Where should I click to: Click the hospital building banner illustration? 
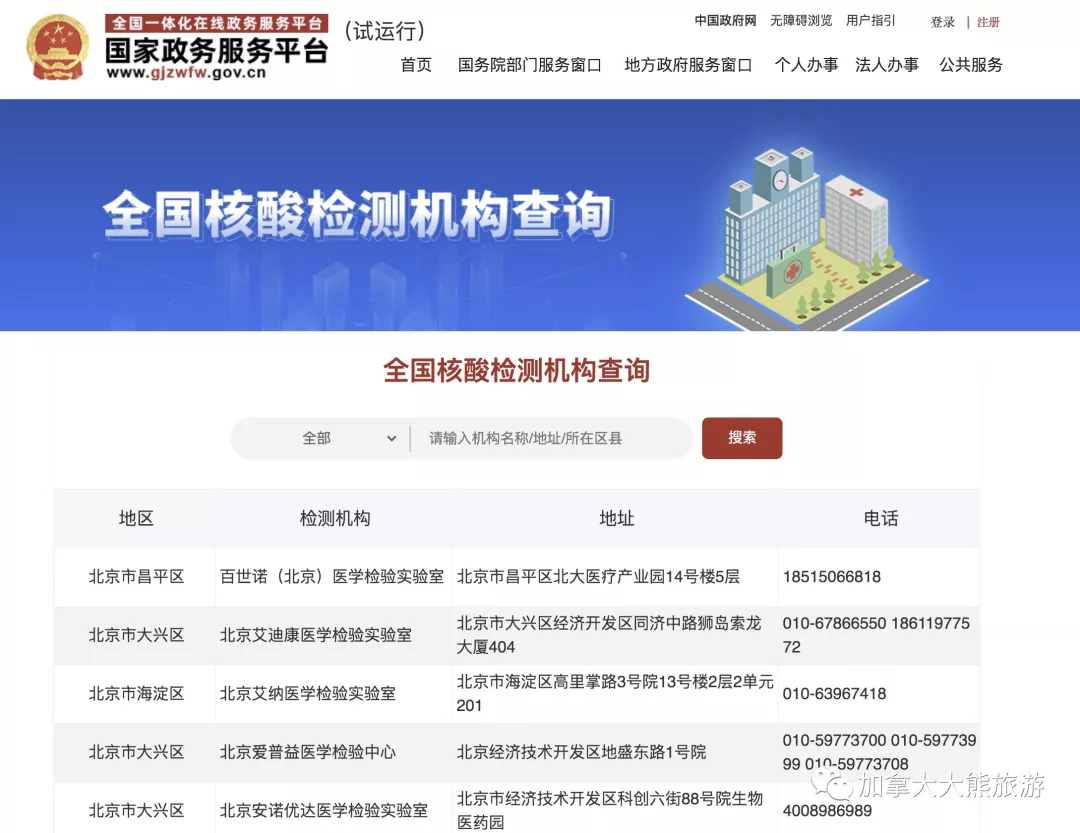pos(807,236)
